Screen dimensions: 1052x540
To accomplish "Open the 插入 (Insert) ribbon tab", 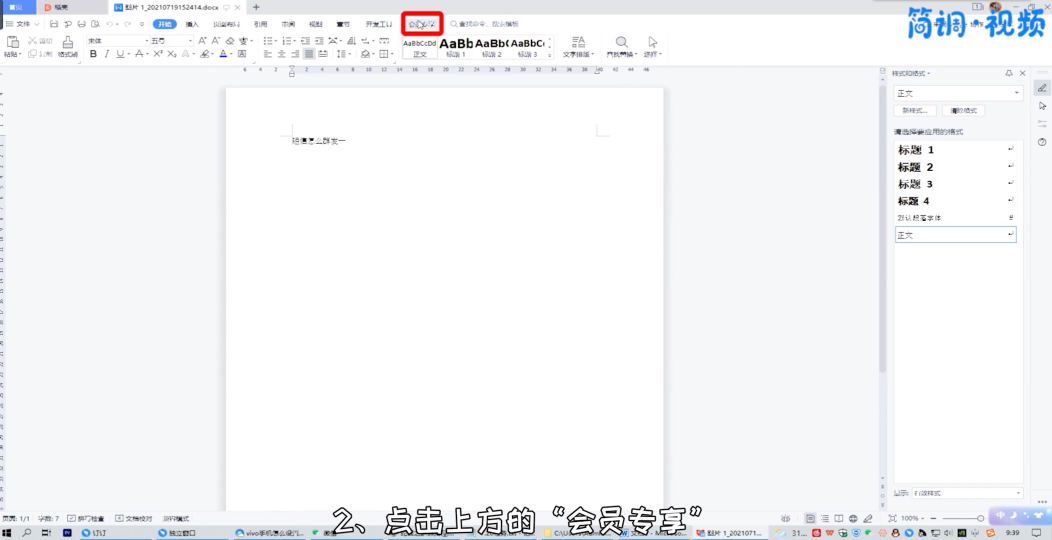I will [x=192, y=23].
